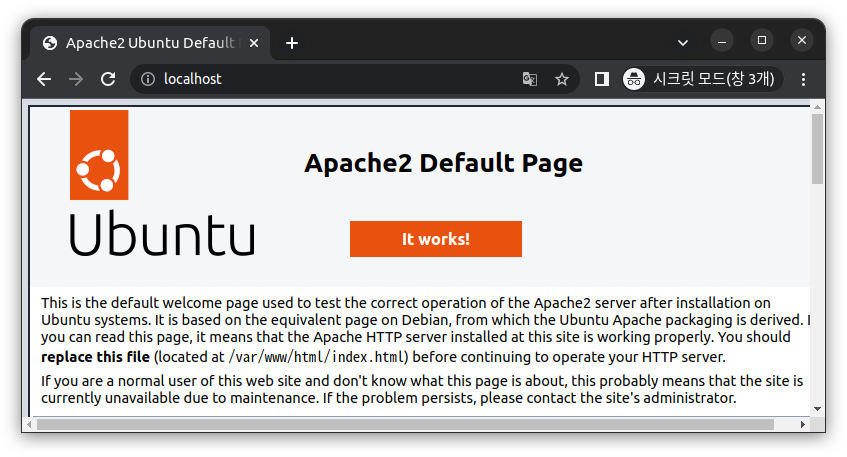The height and width of the screenshot is (457, 847).
Task: Expand the tab search dropdown chevron
Action: pos(683,43)
